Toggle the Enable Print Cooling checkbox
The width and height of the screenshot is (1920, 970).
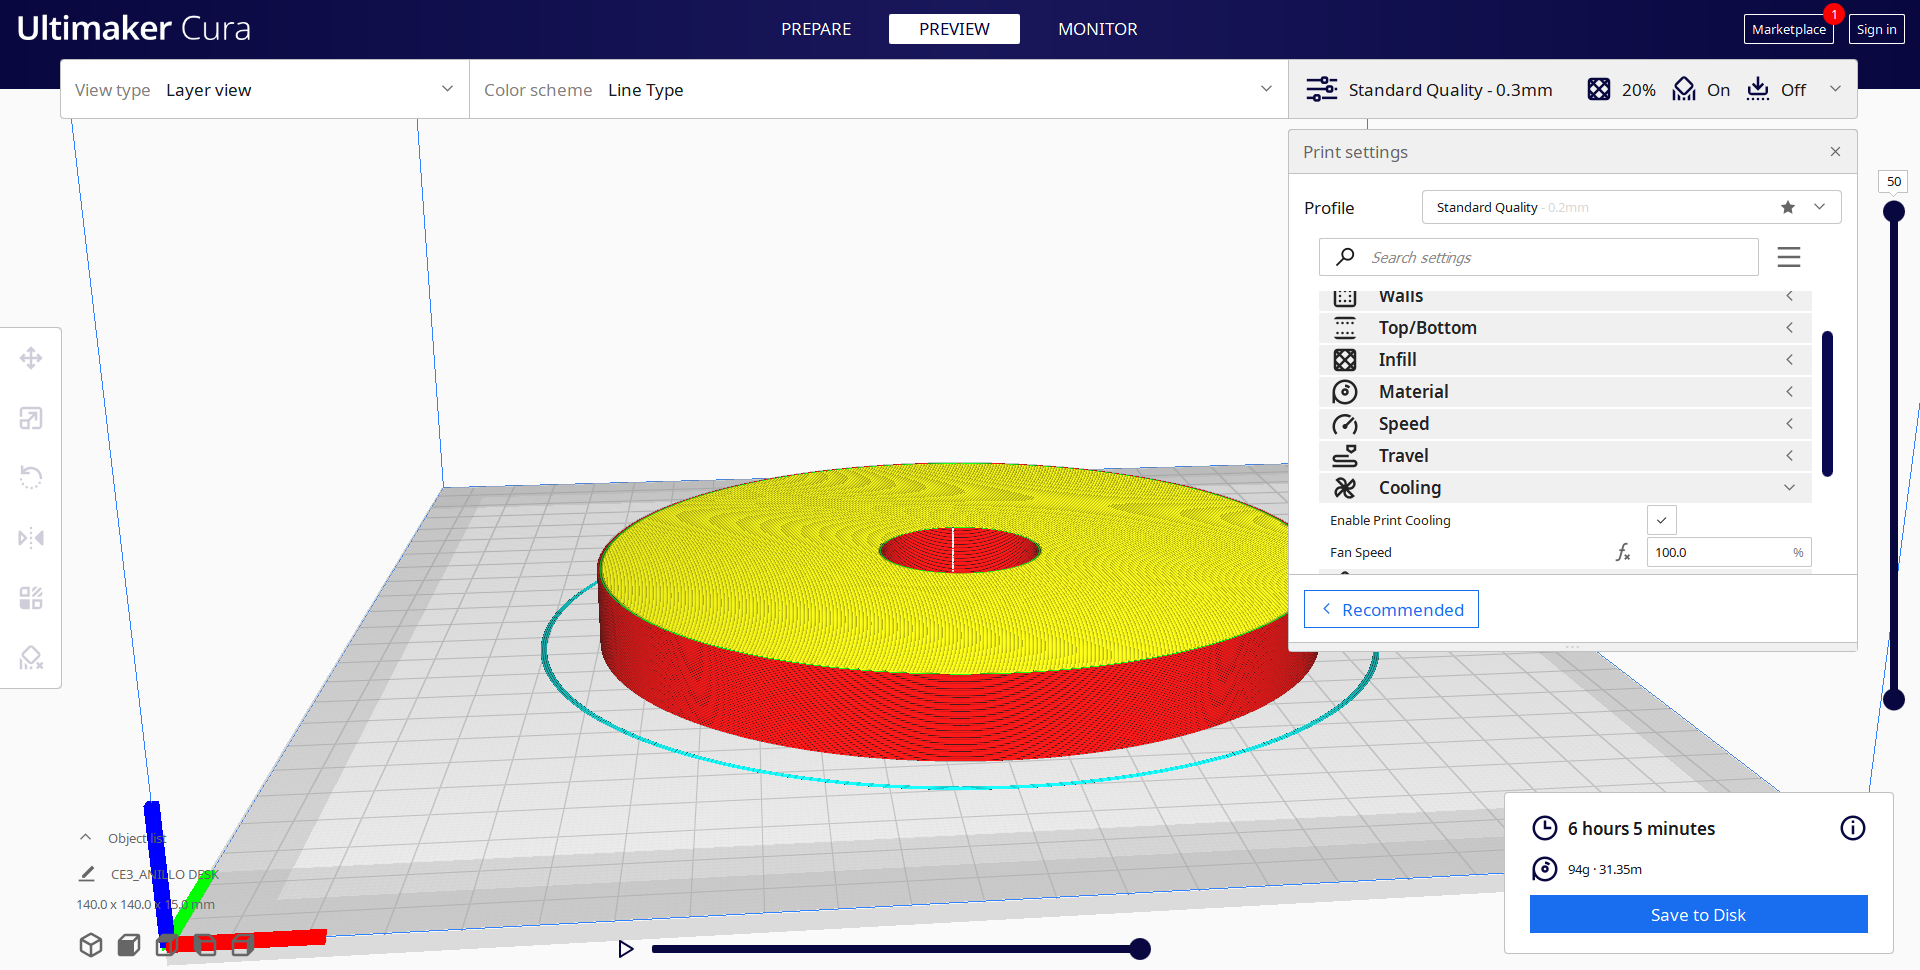pyautogui.click(x=1661, y=520)
